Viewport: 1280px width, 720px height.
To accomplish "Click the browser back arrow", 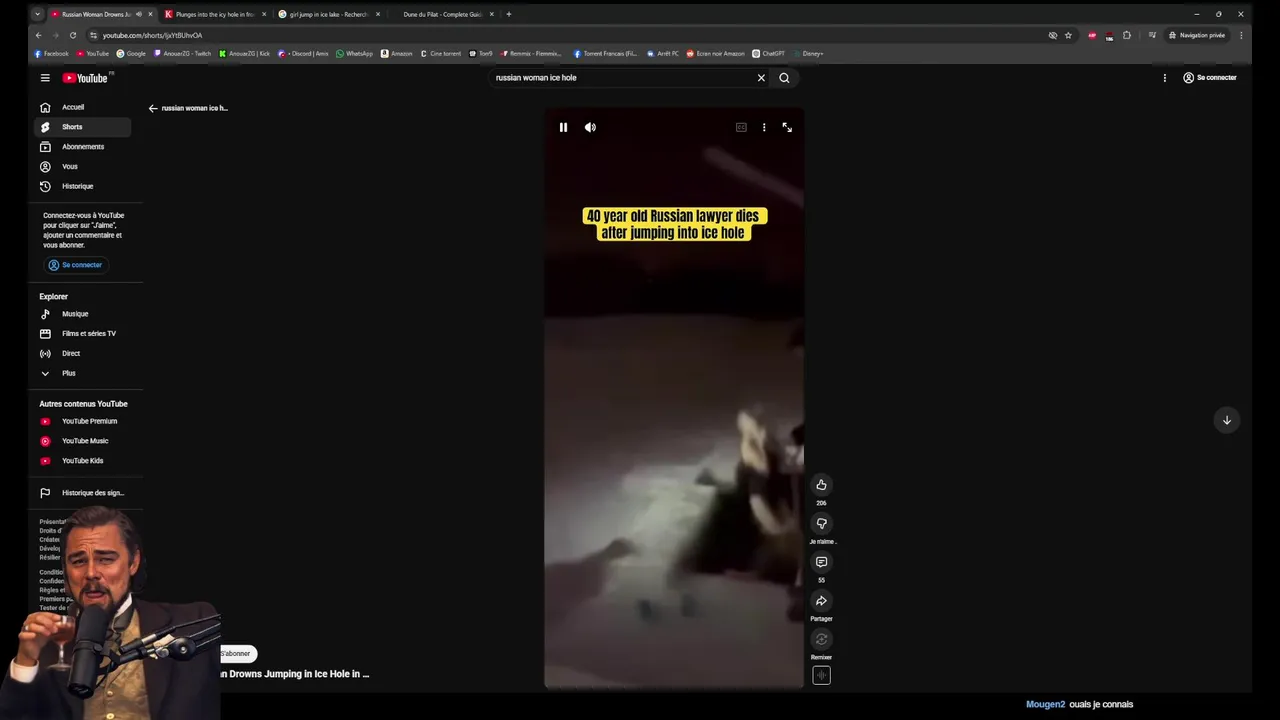I will 39,35.
